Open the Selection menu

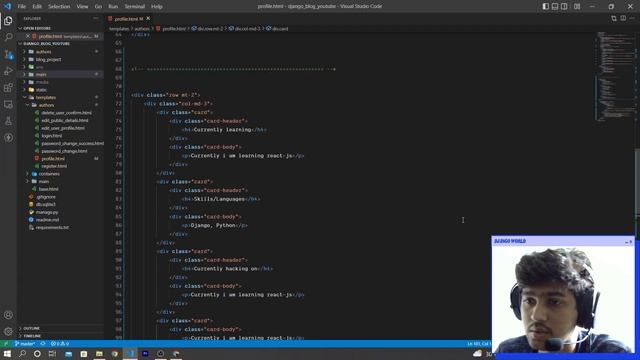pos(59,6)
